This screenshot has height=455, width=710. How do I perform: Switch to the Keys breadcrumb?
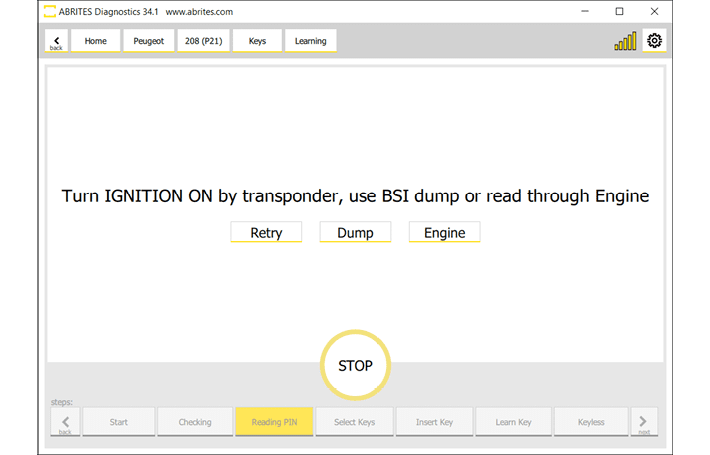tap(257, 41)
